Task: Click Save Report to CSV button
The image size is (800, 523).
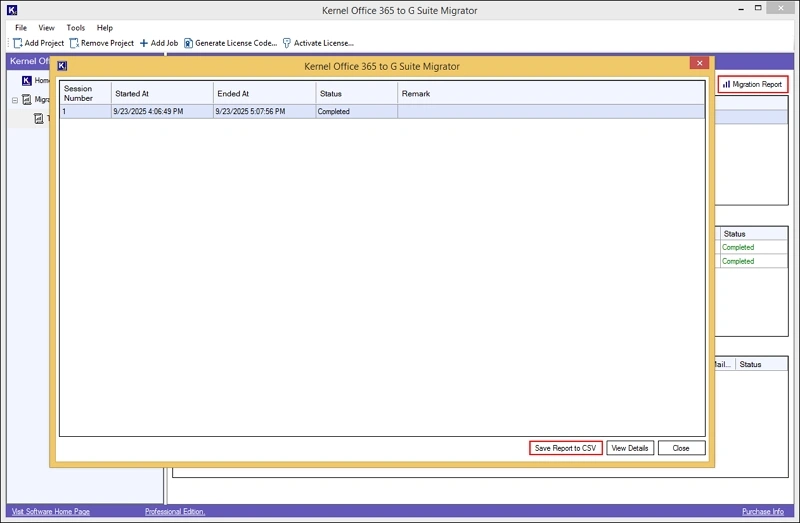Action: point(565,448)
